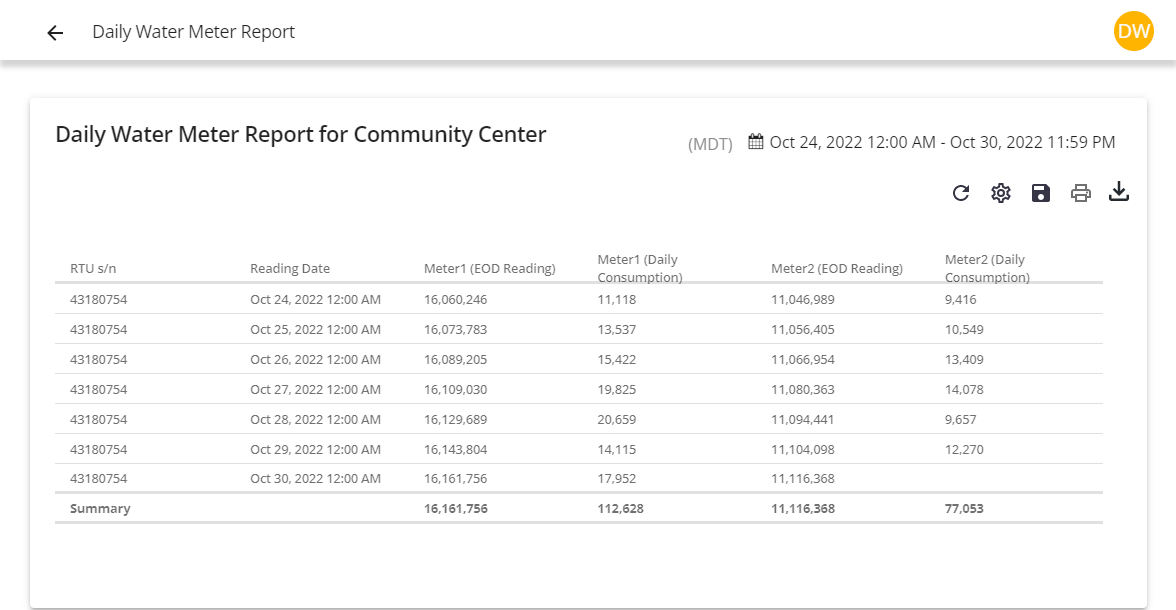
Task: Sort by Meter2 Daily Consumption column
Action: point(986,268)
